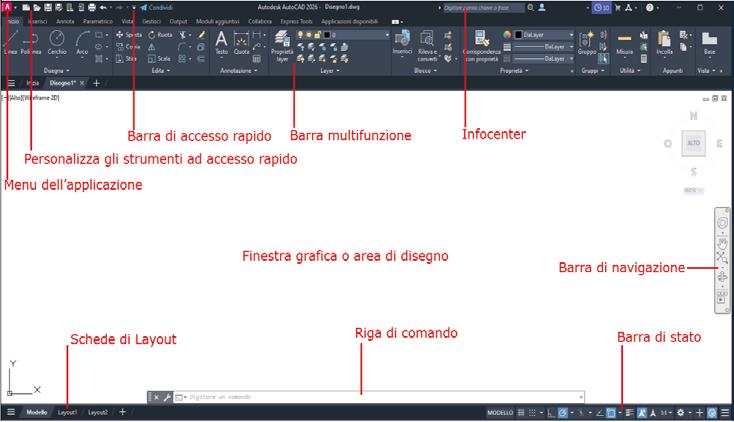Select the Pan hand tool in navigation bar
Viewport: 734px width, 422px height.
pyautogui.click(x=722, y=243)
